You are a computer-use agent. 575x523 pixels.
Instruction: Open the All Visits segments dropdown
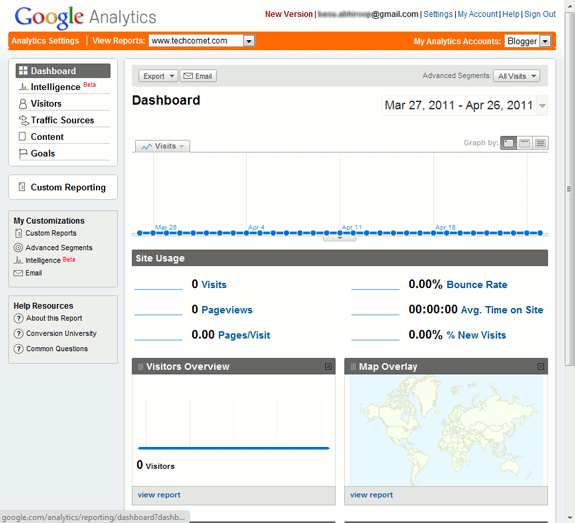click(x=516, y=76)
